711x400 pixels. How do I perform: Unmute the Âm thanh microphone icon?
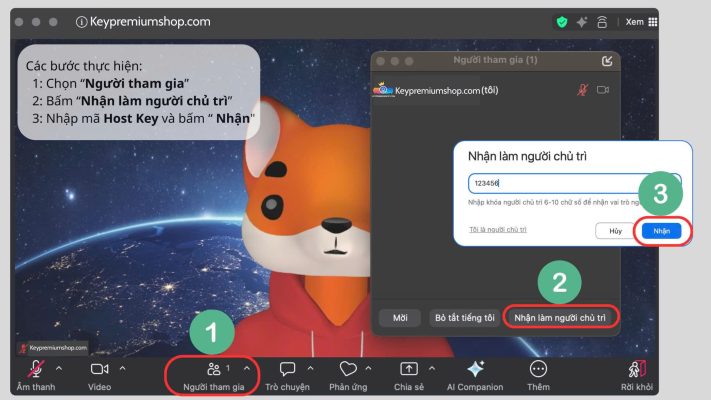click(36, 369)
